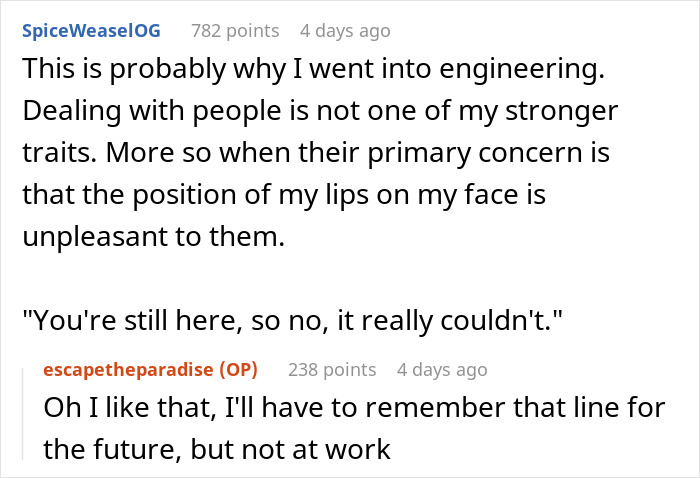Click the 238 points score
The width and height of the screenshot is (700, 478).
click(x=332, y=369)
